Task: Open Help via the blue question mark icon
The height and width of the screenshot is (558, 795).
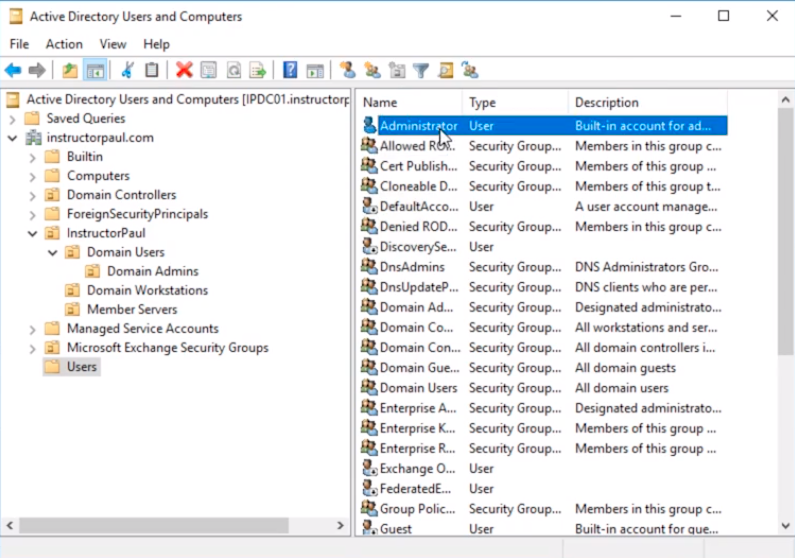Action: click(290, 70)
